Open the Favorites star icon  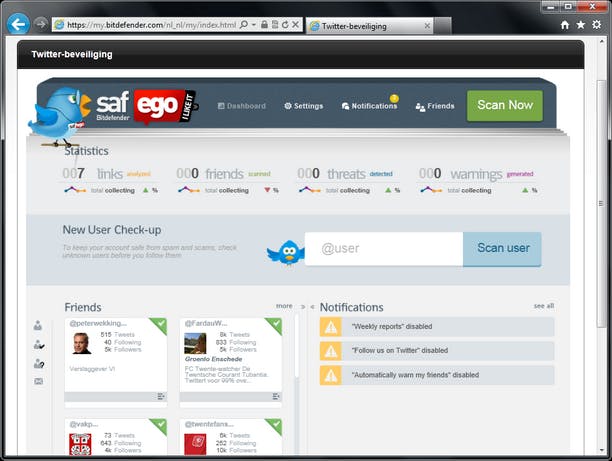click(x=580, y=25)
